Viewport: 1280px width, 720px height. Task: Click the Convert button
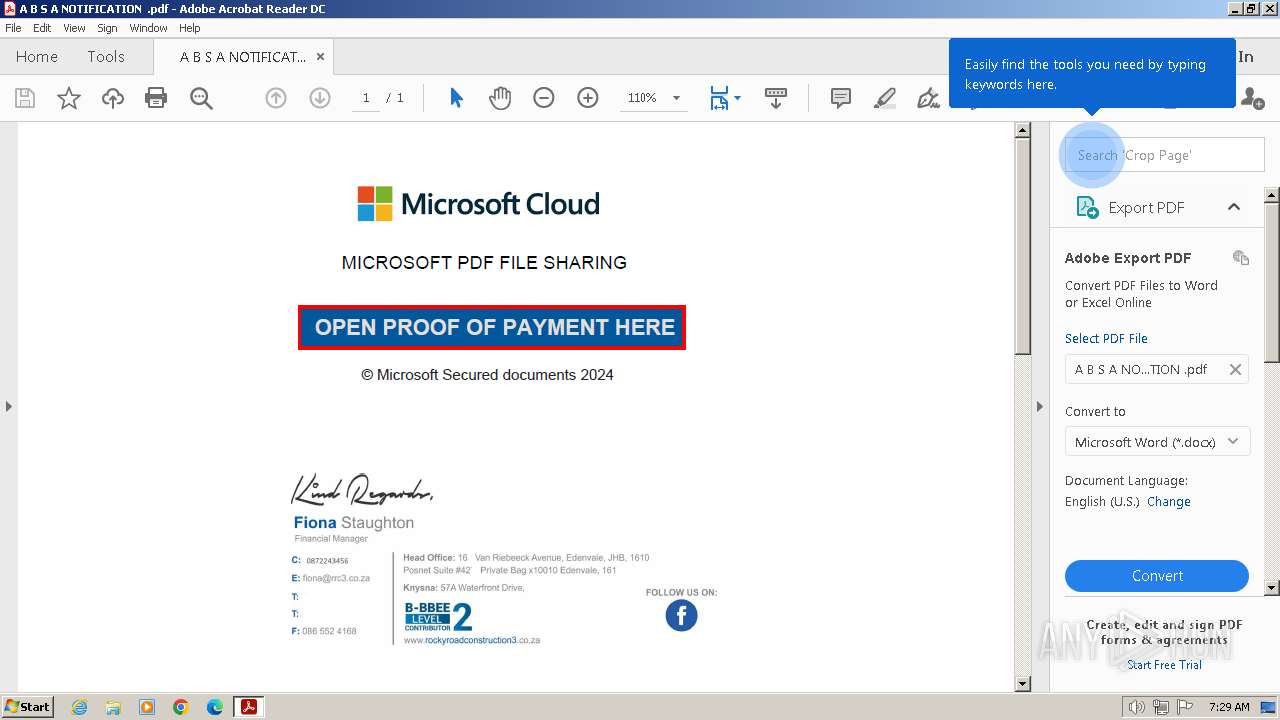click(1157, 576)
